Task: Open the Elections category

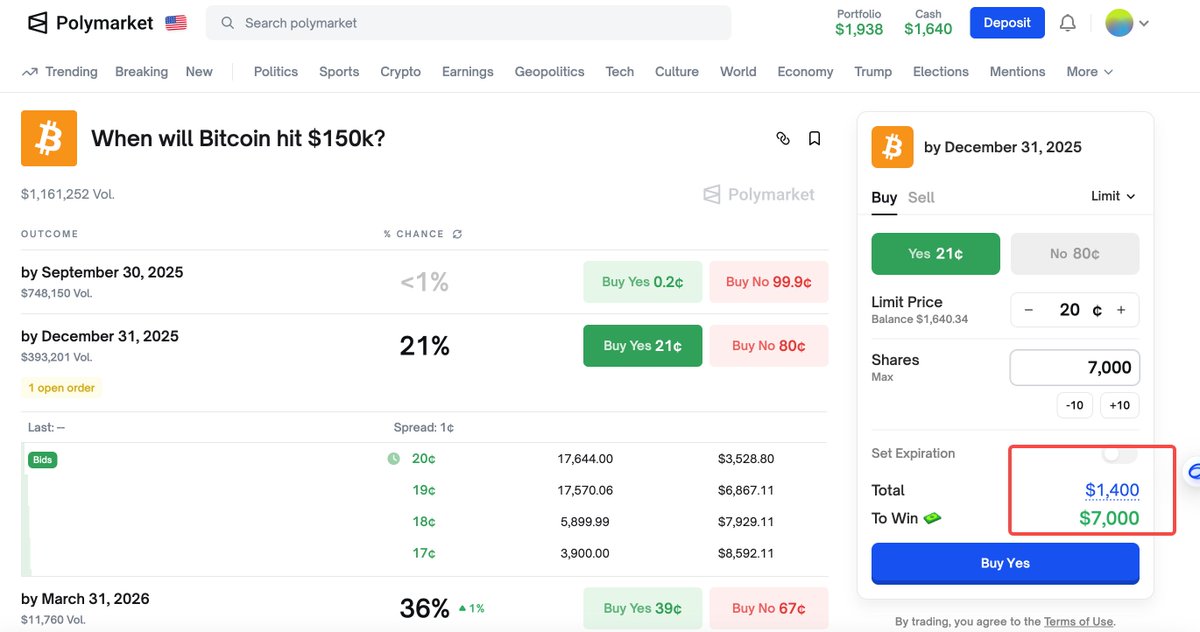Action: click(x=941, y=72)
